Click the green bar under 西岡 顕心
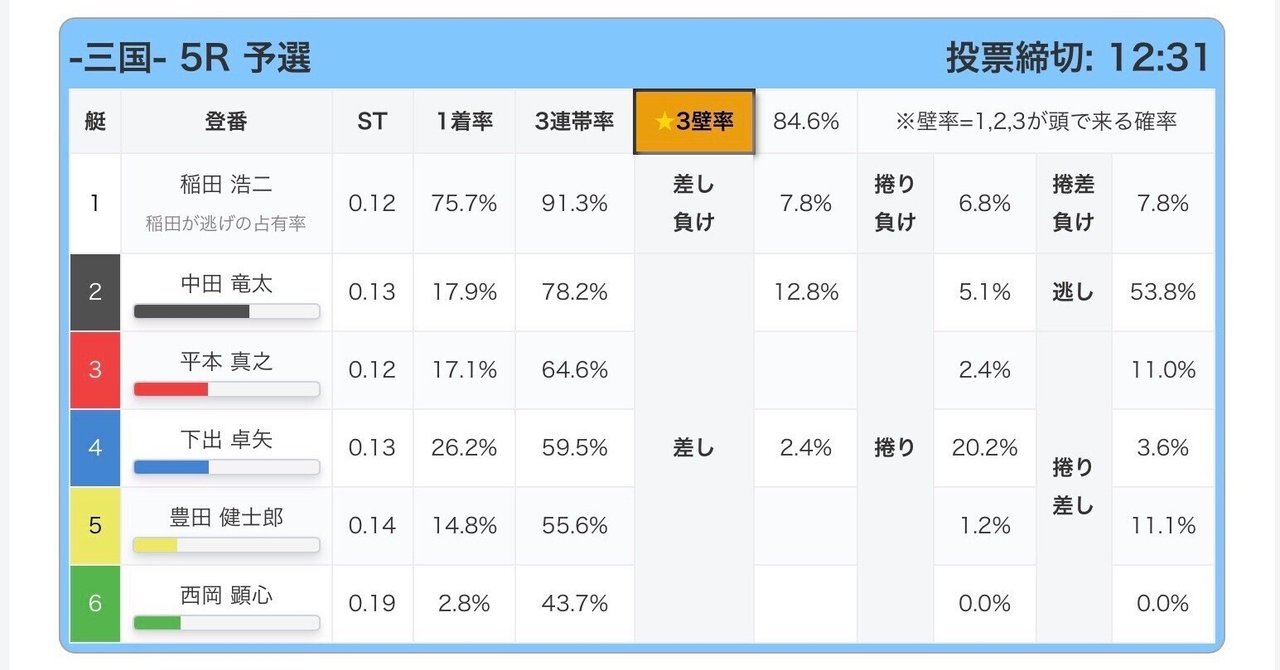The height and width of the screenshot is (670, 1280). point(158,623)
